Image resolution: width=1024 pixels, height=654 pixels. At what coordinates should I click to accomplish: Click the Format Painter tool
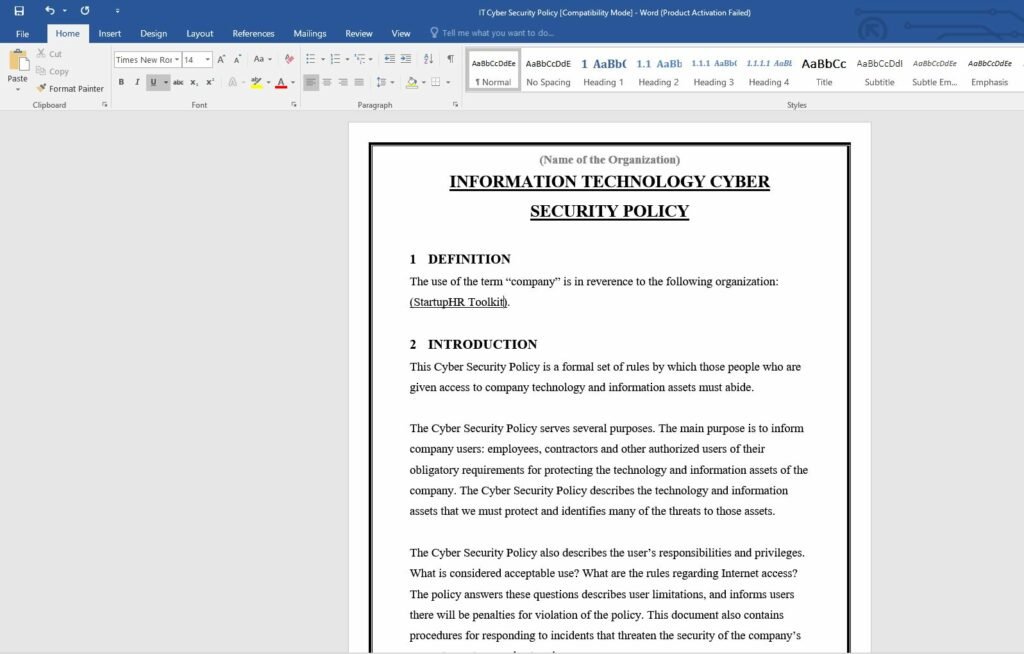pyautogui.click(x=70, y=88)
